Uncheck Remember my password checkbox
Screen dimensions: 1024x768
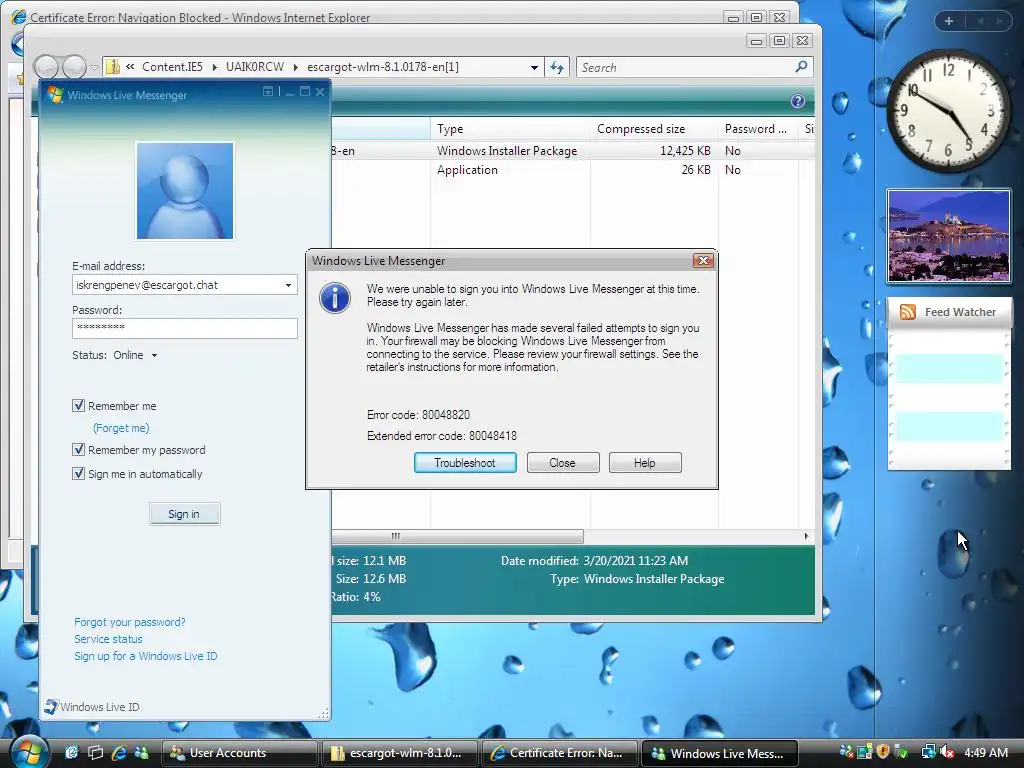point(78,449)
